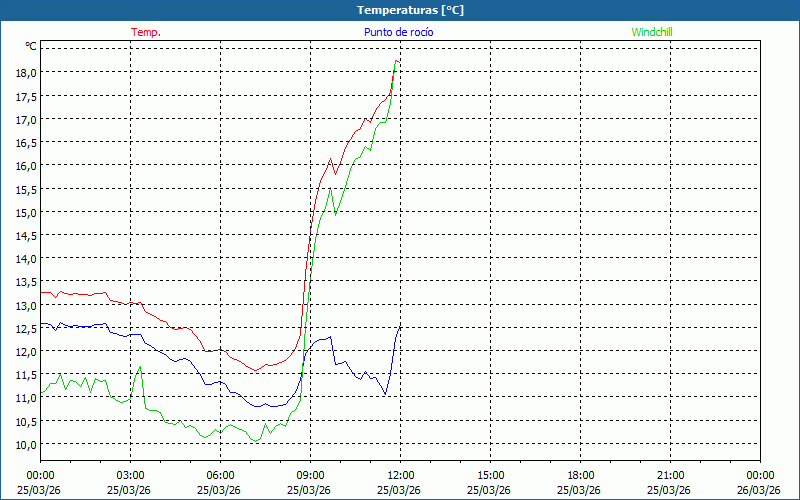800x500 pixels.
Task: Select the 15,0 y-axis tick label
Action: point(25,212)
